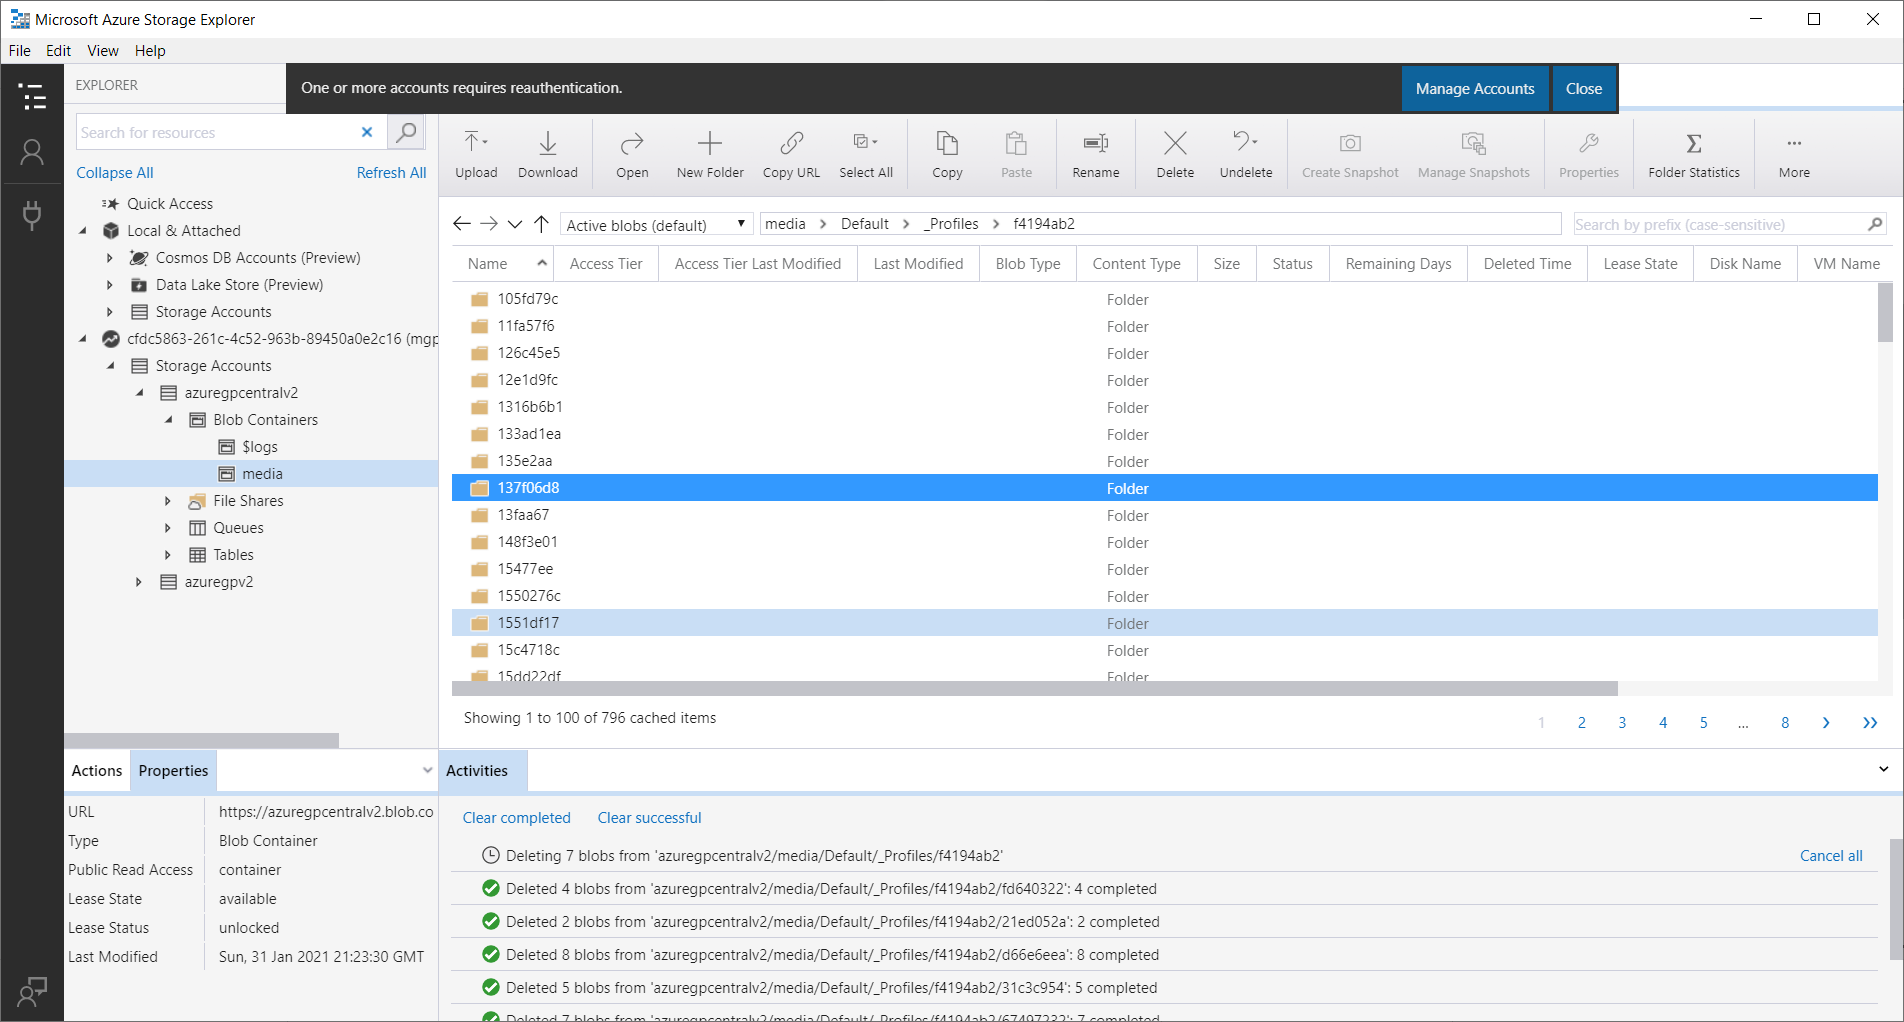Screen dimensions: 1904x1022
Task: Open the Connect plug icon
Action: [32, 214]
